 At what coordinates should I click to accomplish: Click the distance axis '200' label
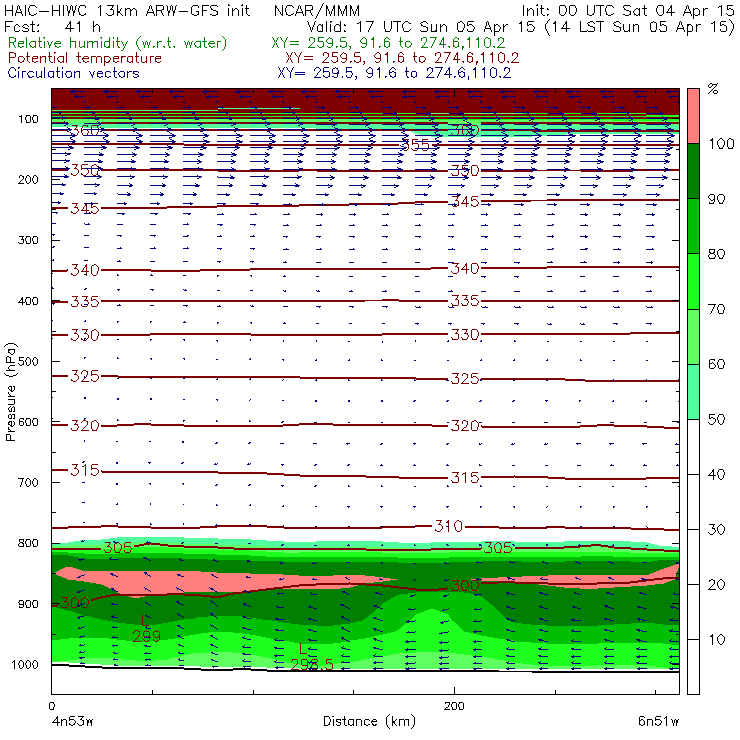454,706
